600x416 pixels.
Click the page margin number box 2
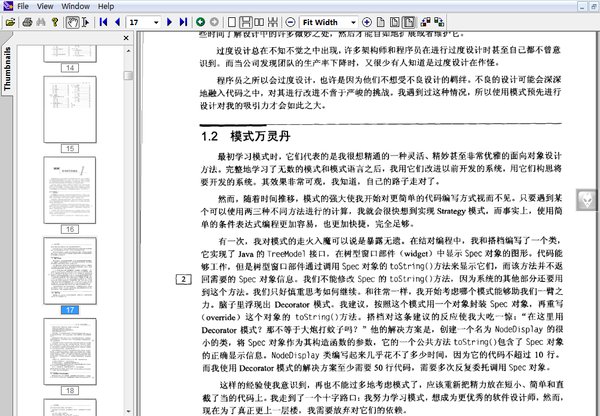click(183, 279)
